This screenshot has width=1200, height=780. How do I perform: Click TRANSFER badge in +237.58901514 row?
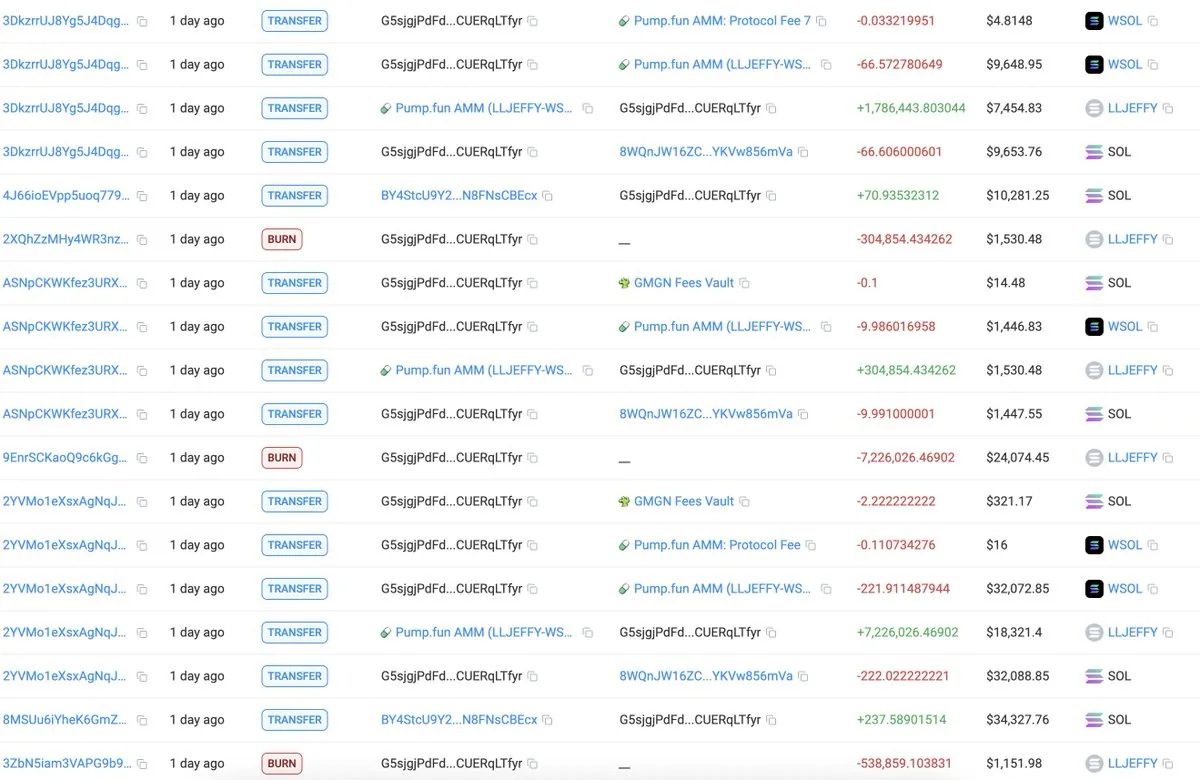[294, 720]
